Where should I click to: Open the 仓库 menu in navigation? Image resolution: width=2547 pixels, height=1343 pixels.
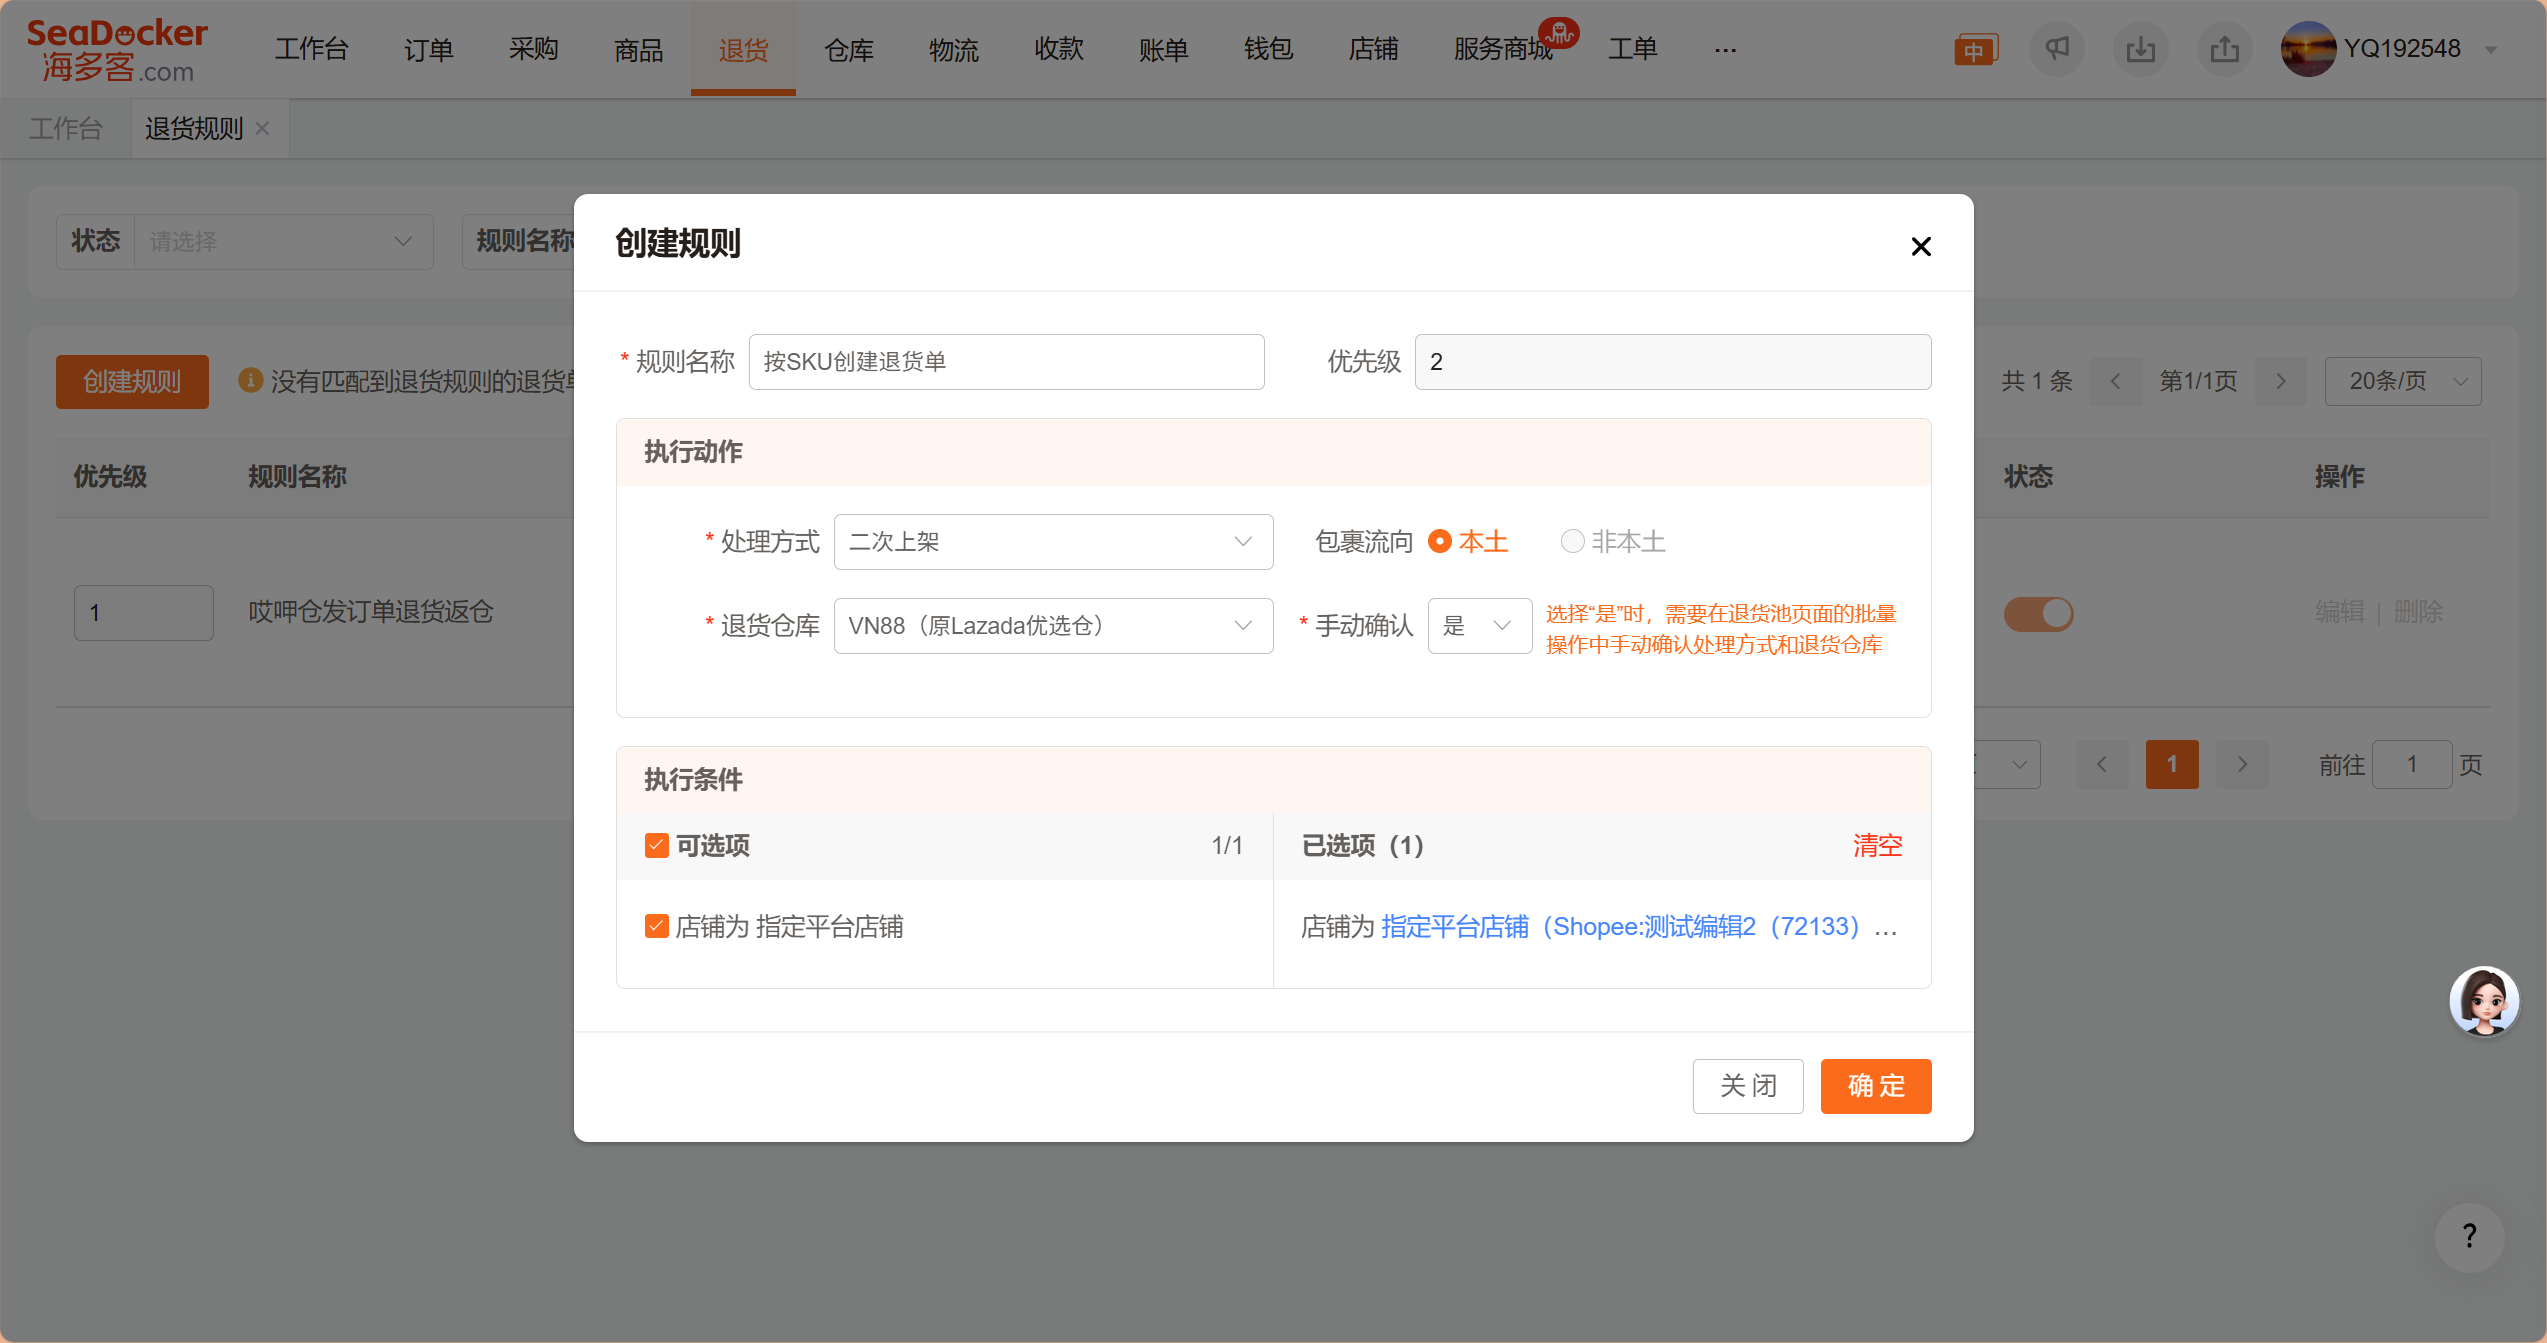click(x=848, y=49)
